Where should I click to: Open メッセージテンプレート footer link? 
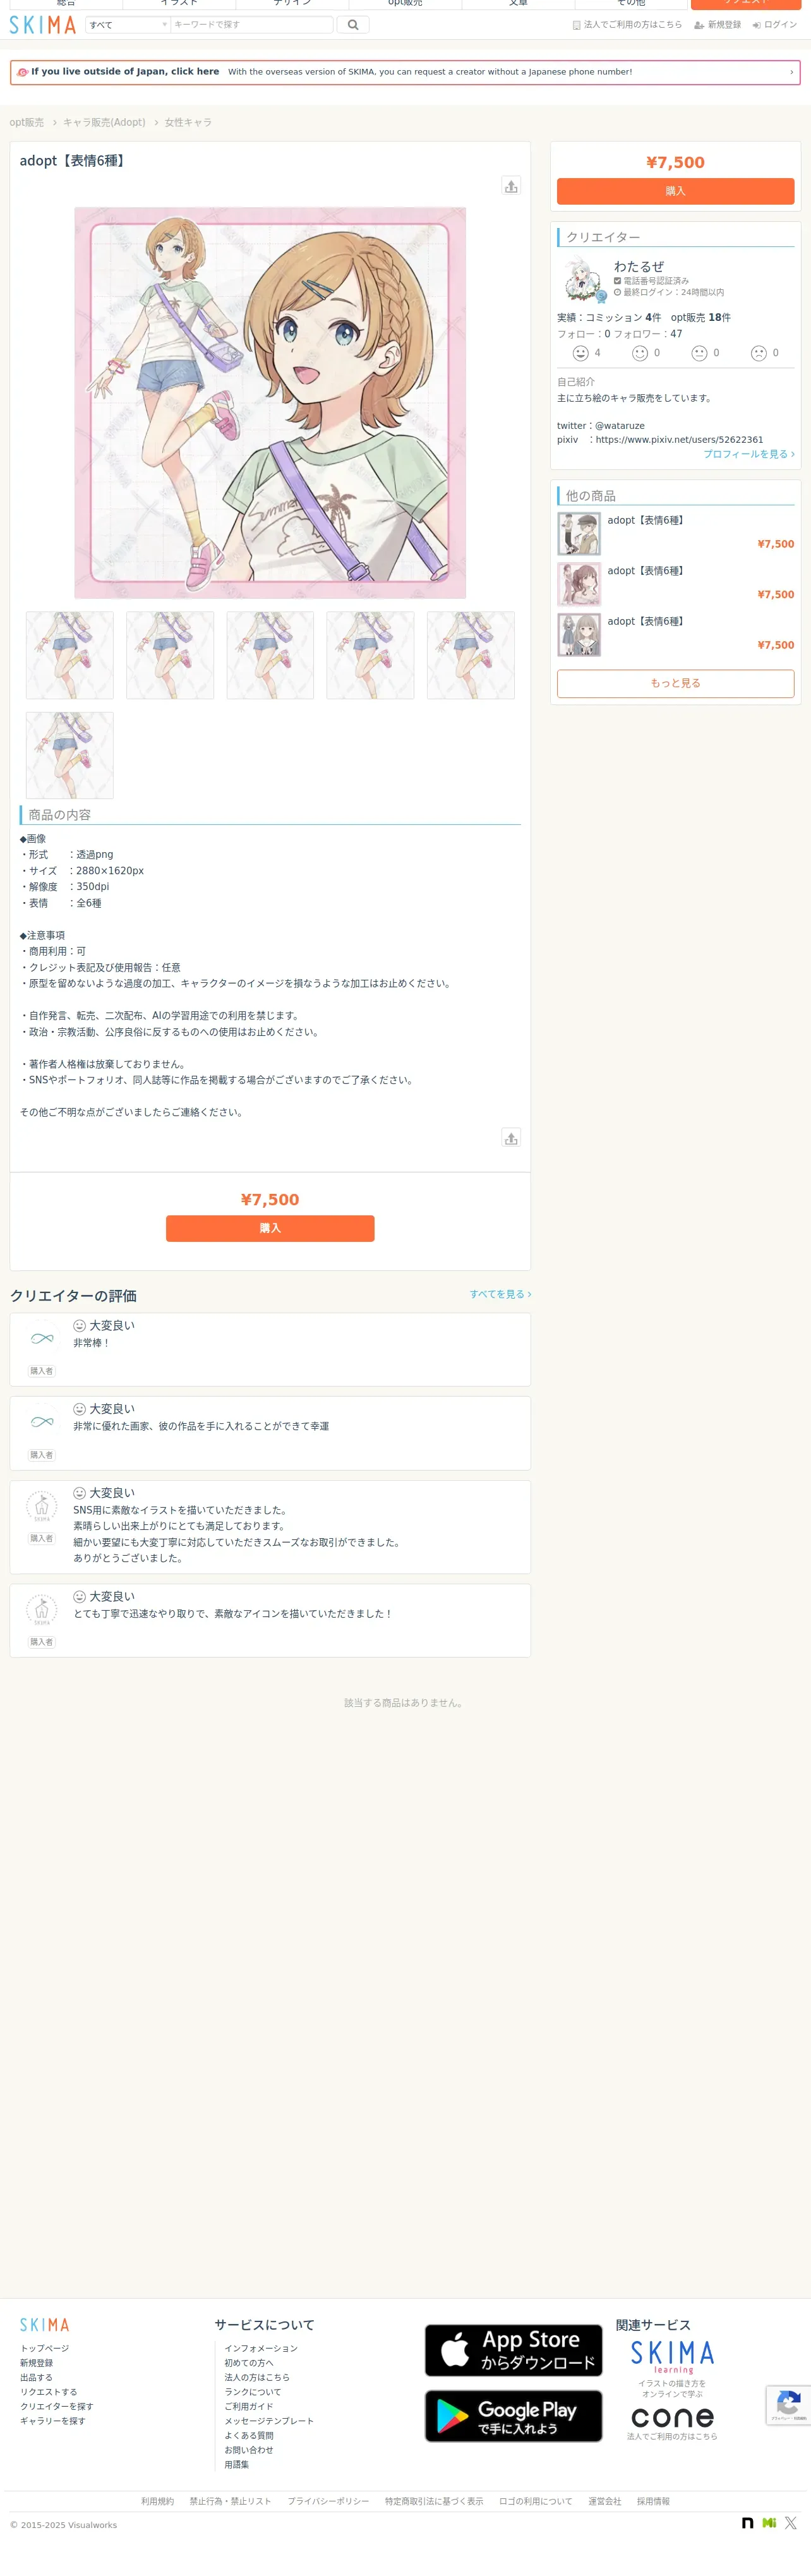click(269, 2421)
